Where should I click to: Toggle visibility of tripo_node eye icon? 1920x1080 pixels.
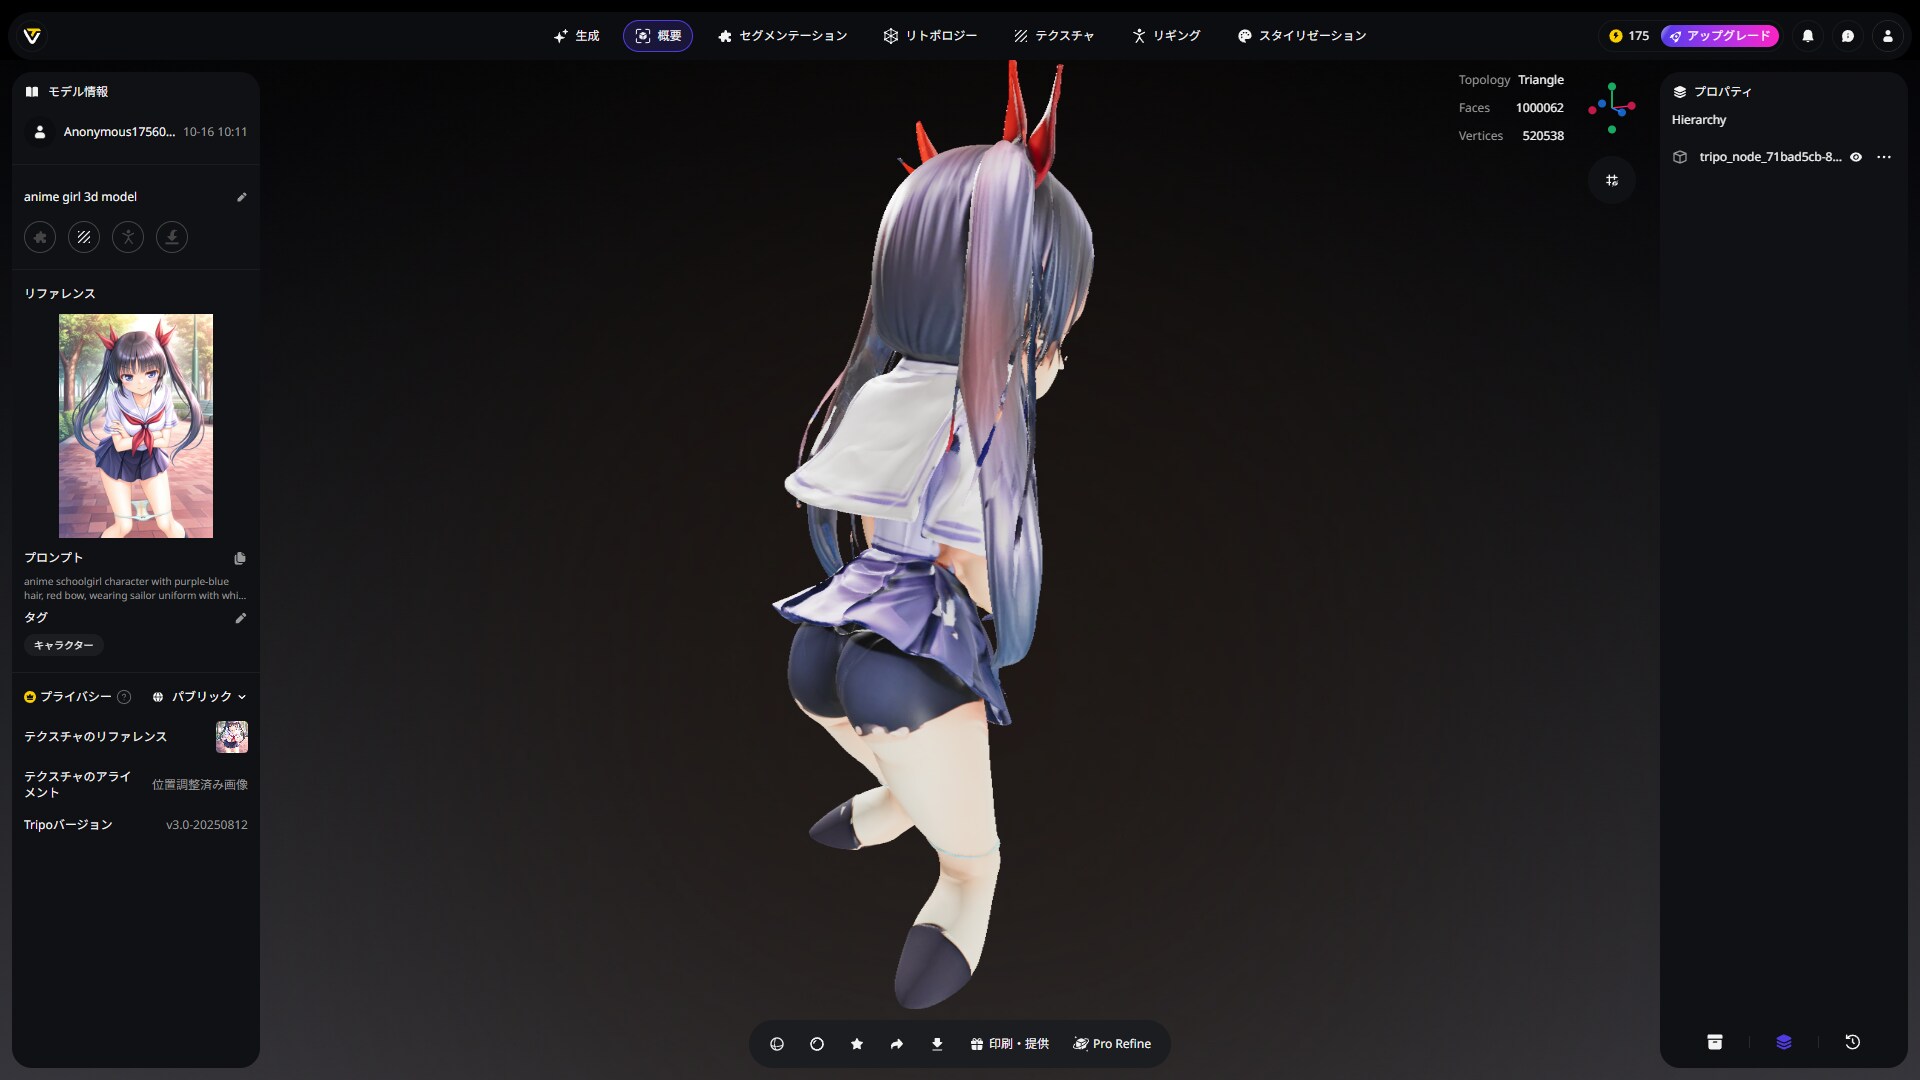click(1856, 157)
